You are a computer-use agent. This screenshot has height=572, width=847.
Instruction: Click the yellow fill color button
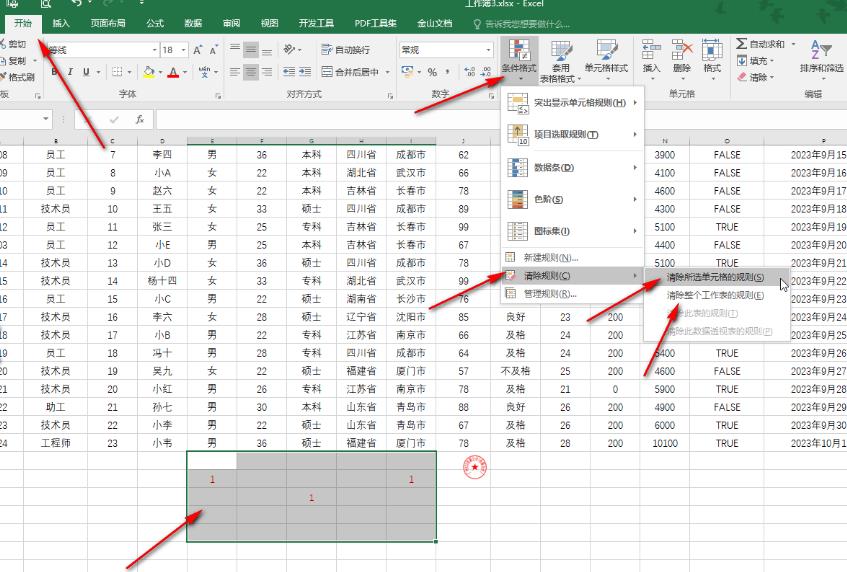click(x=149, y=72)
